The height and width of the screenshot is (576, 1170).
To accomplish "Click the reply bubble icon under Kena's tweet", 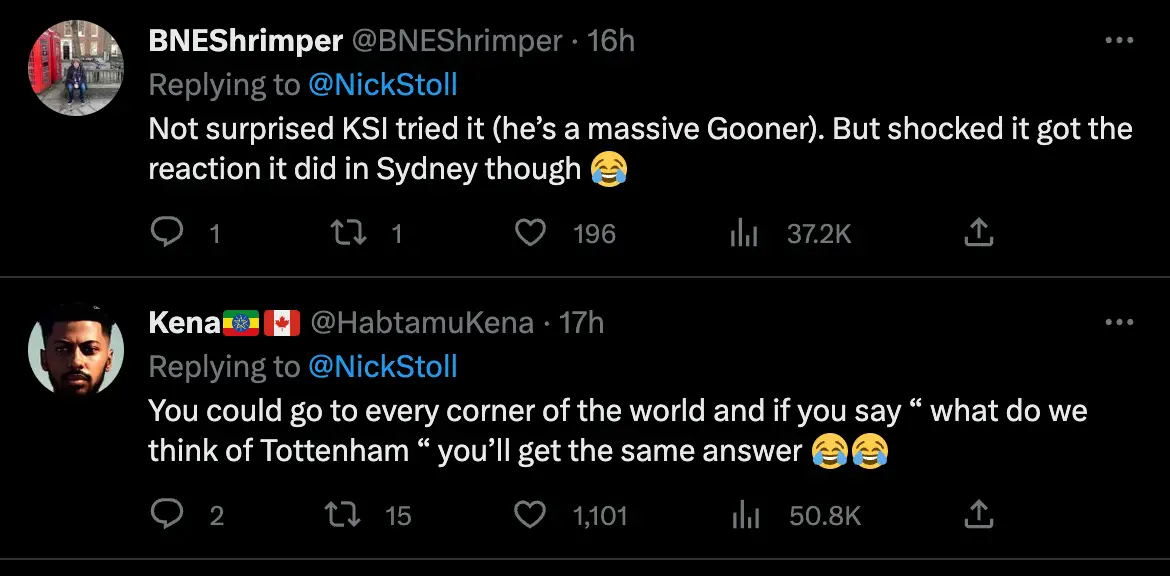I will pyautogui.click(x=170, y=514).
